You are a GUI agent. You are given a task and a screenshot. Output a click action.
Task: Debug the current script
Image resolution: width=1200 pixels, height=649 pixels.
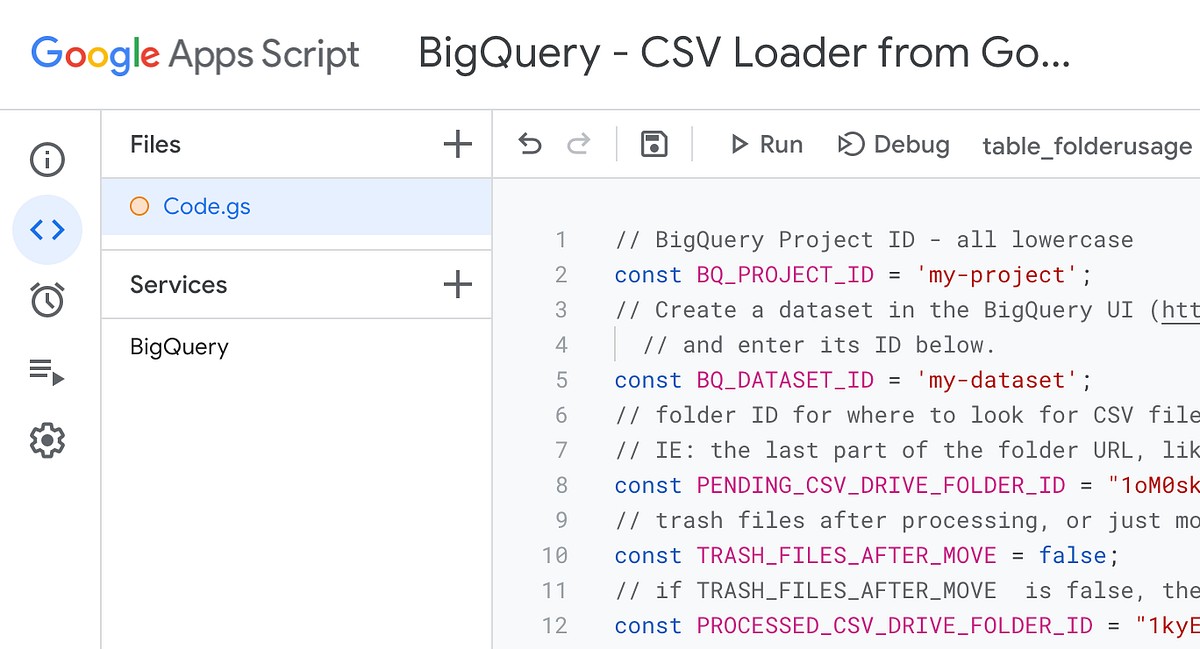[893, 144]
